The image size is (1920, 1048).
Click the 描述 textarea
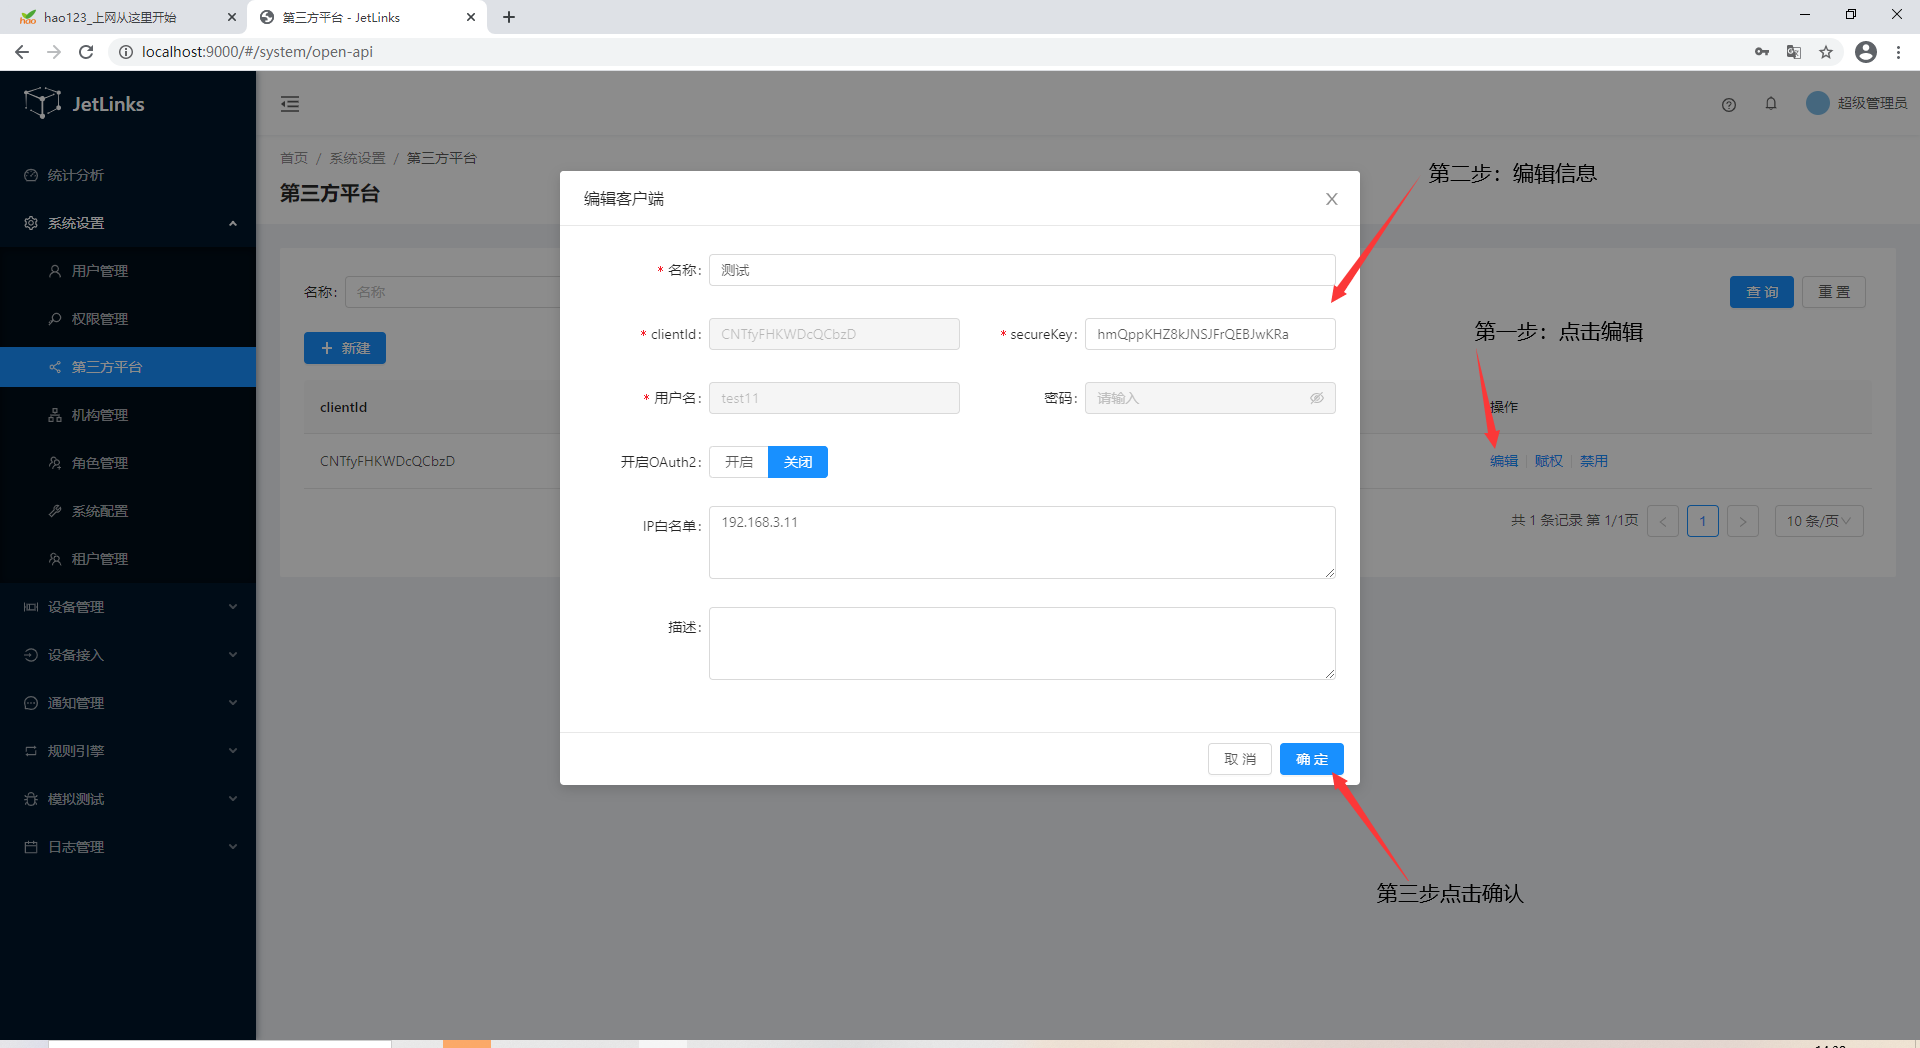pos(1022,643)
